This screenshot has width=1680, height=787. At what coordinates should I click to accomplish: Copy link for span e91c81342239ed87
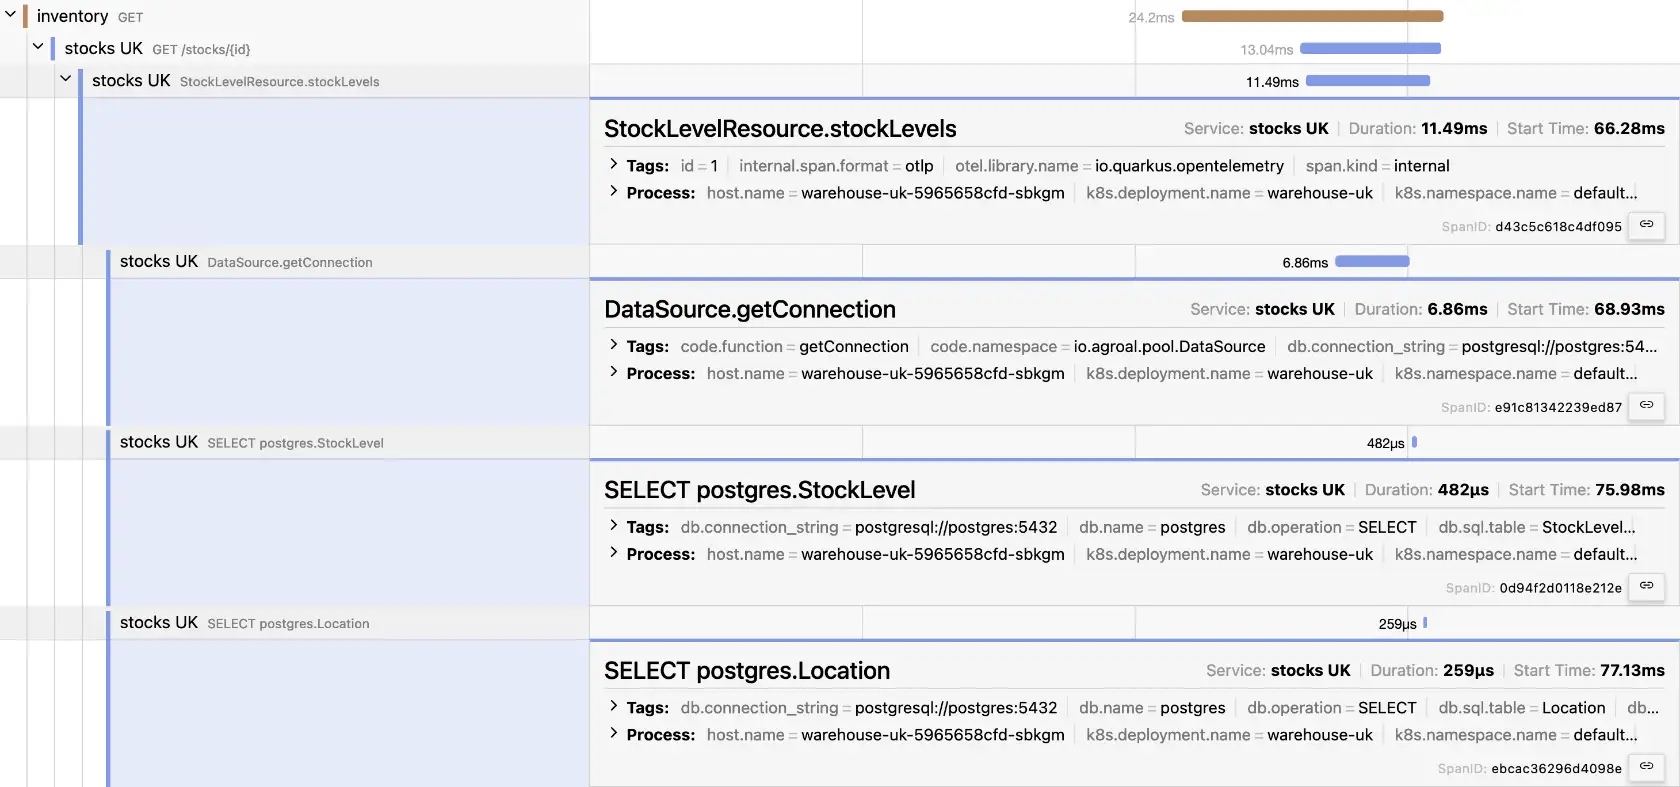tap(1646, 406)
